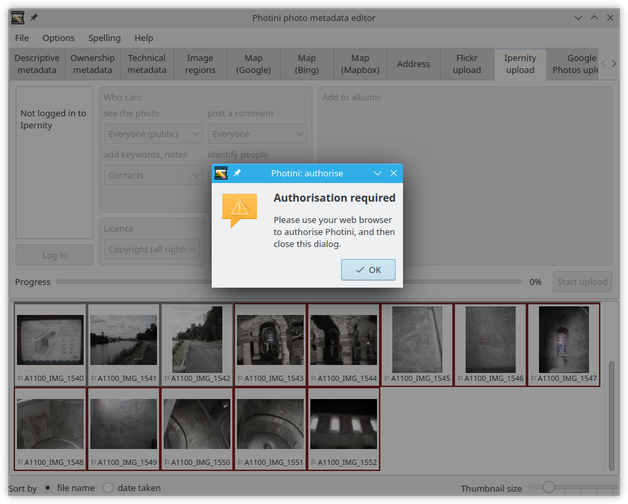Click the Photini icon in authorise dialog title bar

(221, 173)
